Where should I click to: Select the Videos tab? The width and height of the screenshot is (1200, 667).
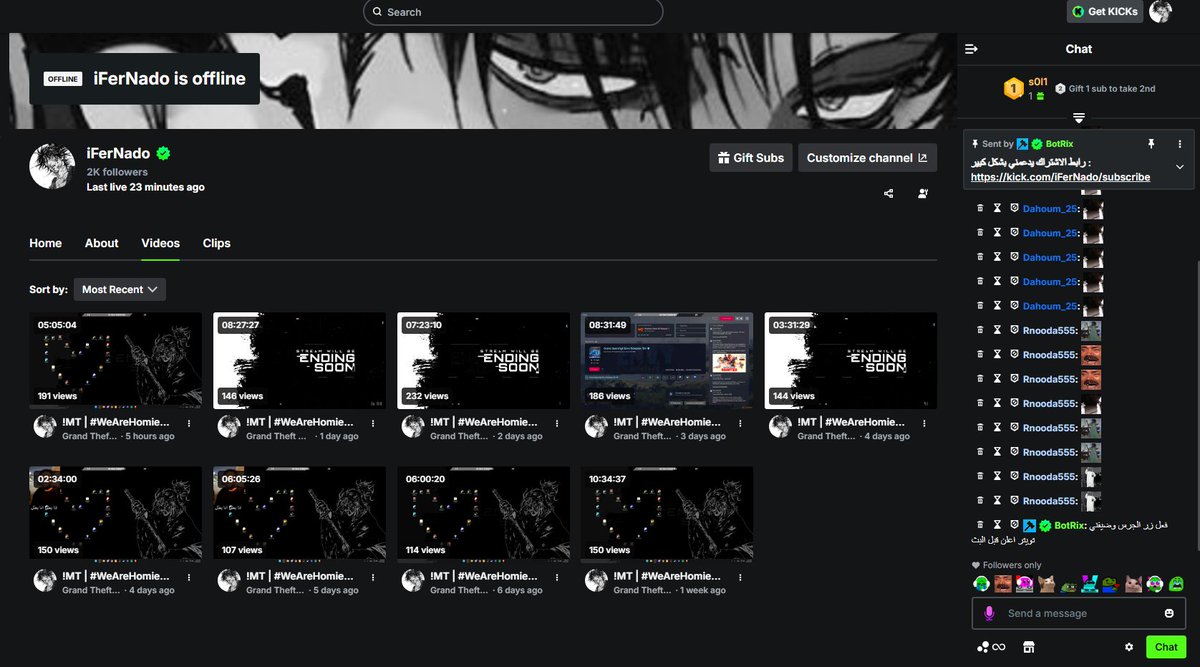[x=160, y=243]
